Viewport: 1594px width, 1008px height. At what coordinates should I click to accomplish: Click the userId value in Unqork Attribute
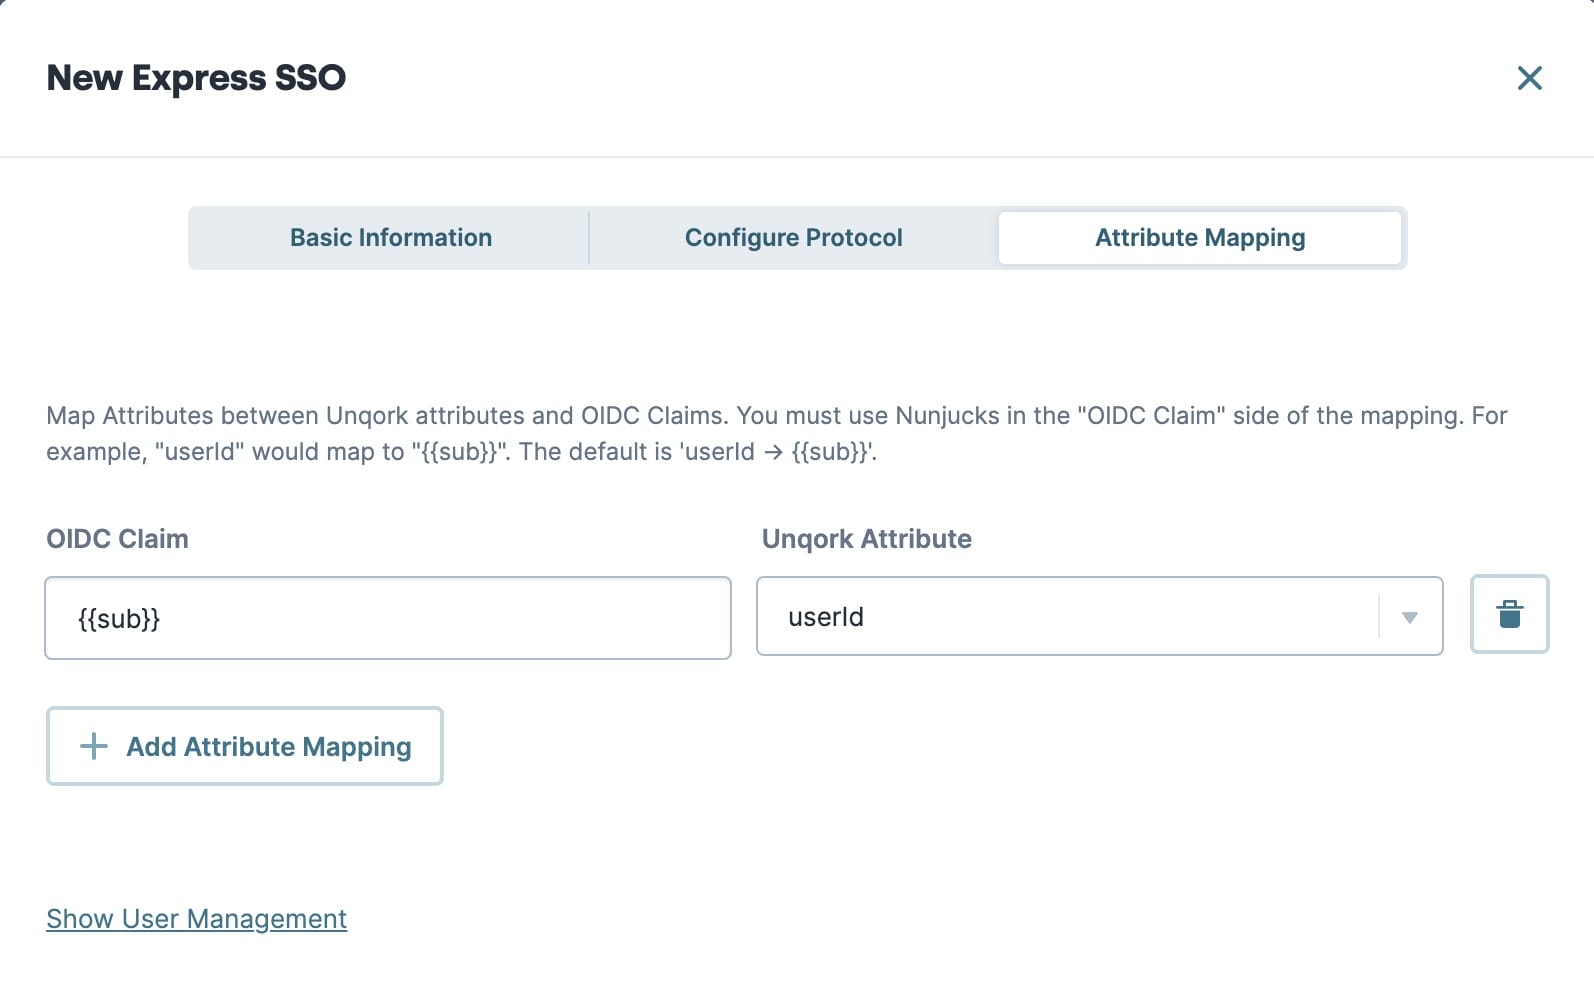point(826,617)
